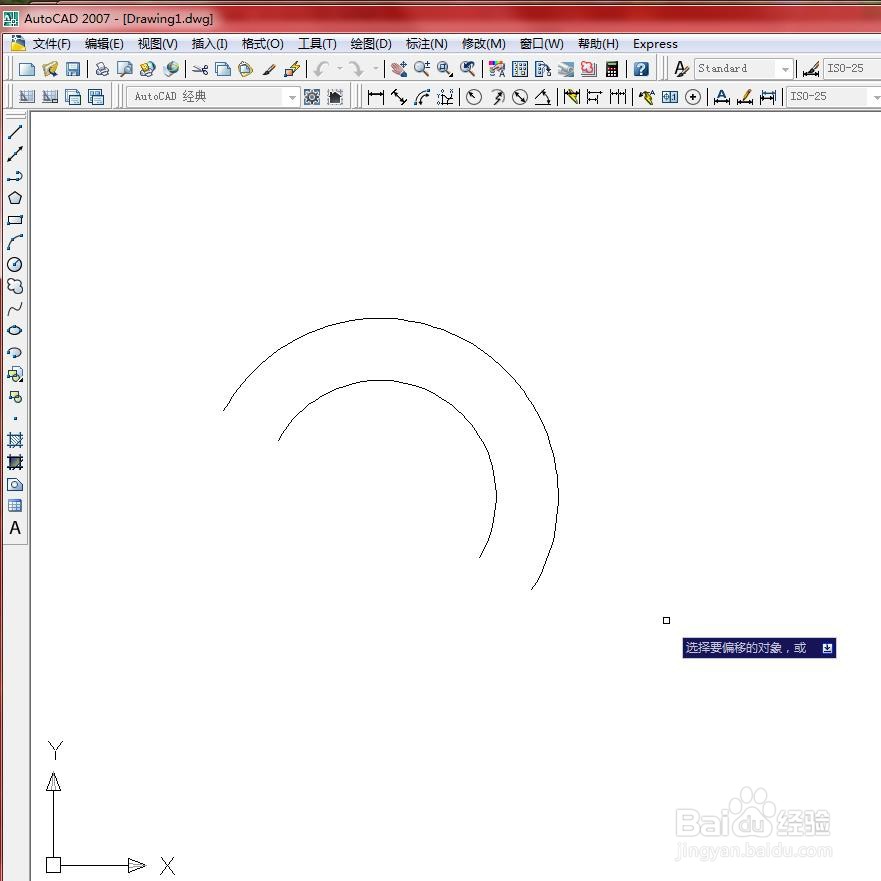The image size is (881, 881).
Task: Click the Open file icon
Action: pos(50,69)
